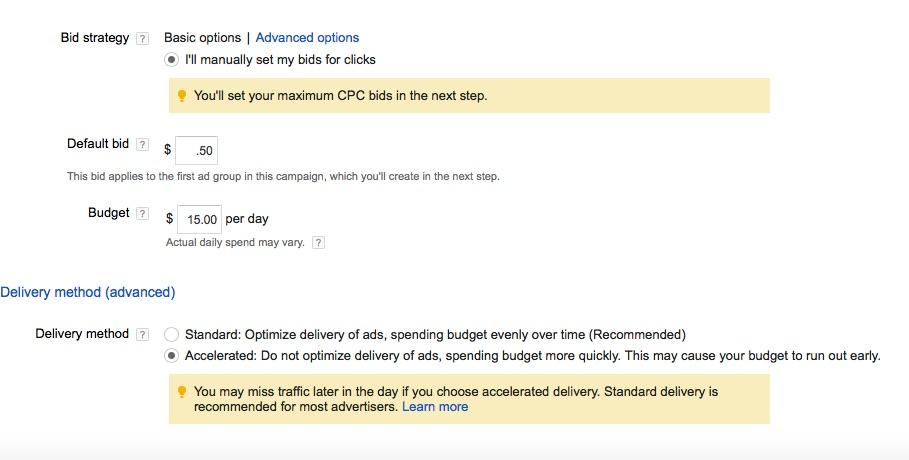
Task: Click the help icon beside the Delivery method label
Action: pyautogui.click(x=142, y=334)
